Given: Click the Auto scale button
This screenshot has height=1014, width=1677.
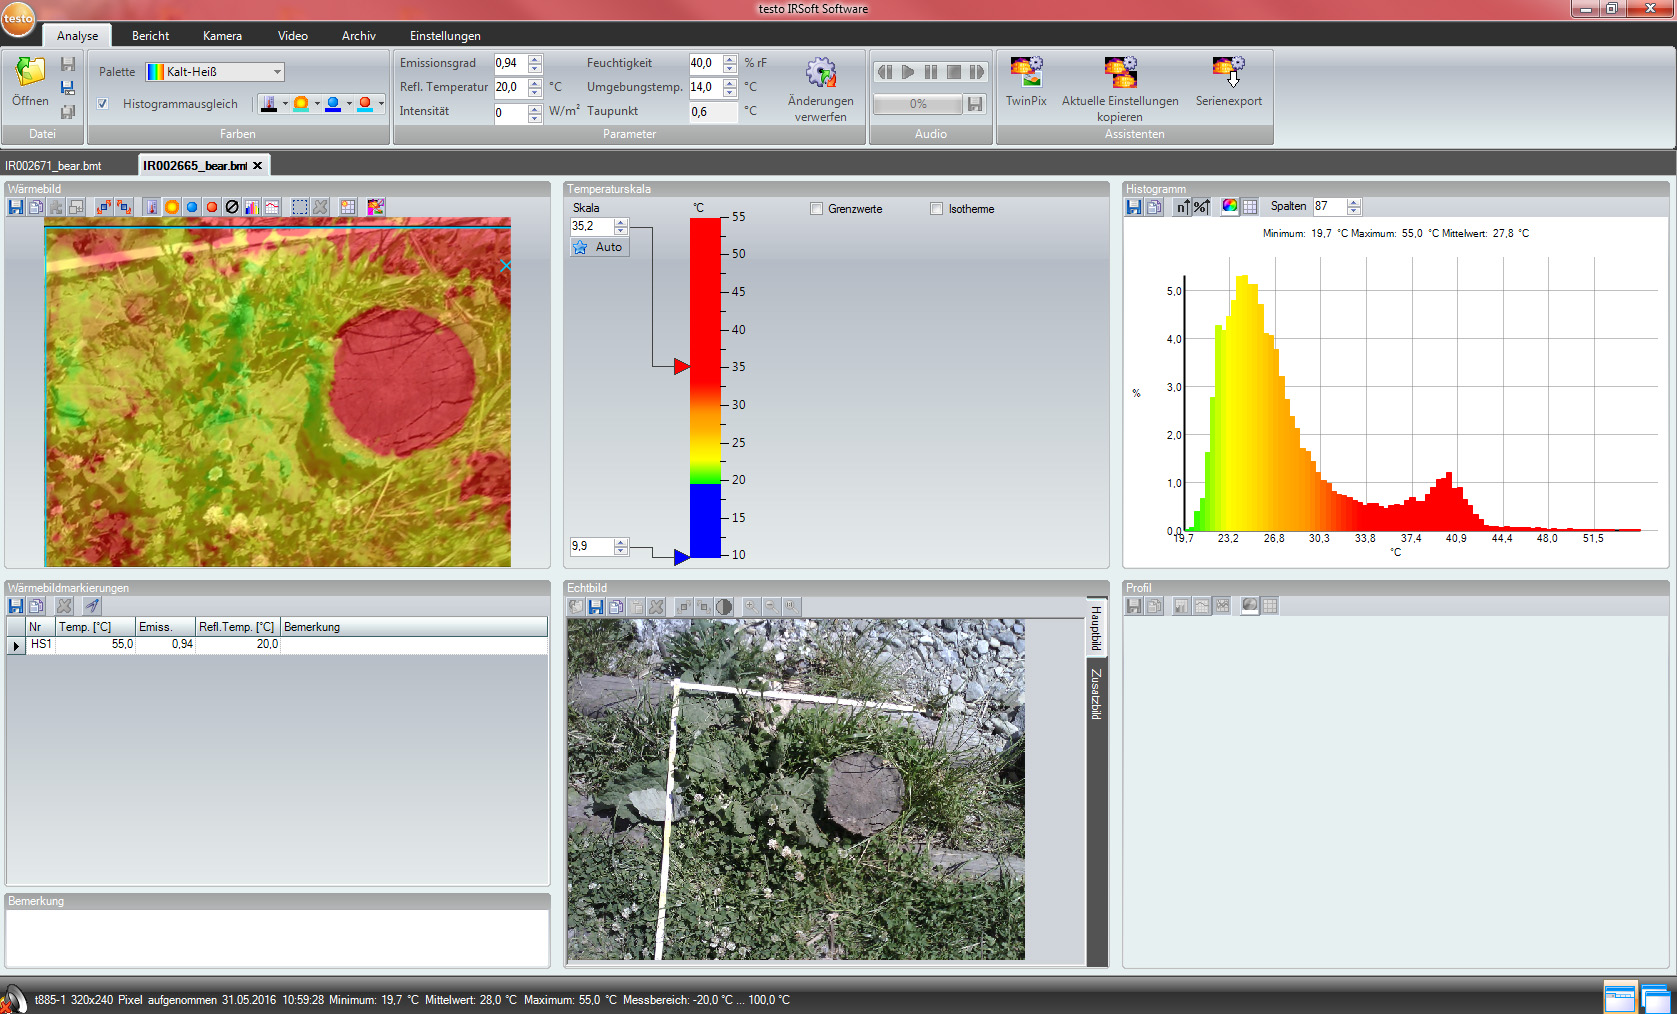Looking at the screenshot, I should click(600, 247).
